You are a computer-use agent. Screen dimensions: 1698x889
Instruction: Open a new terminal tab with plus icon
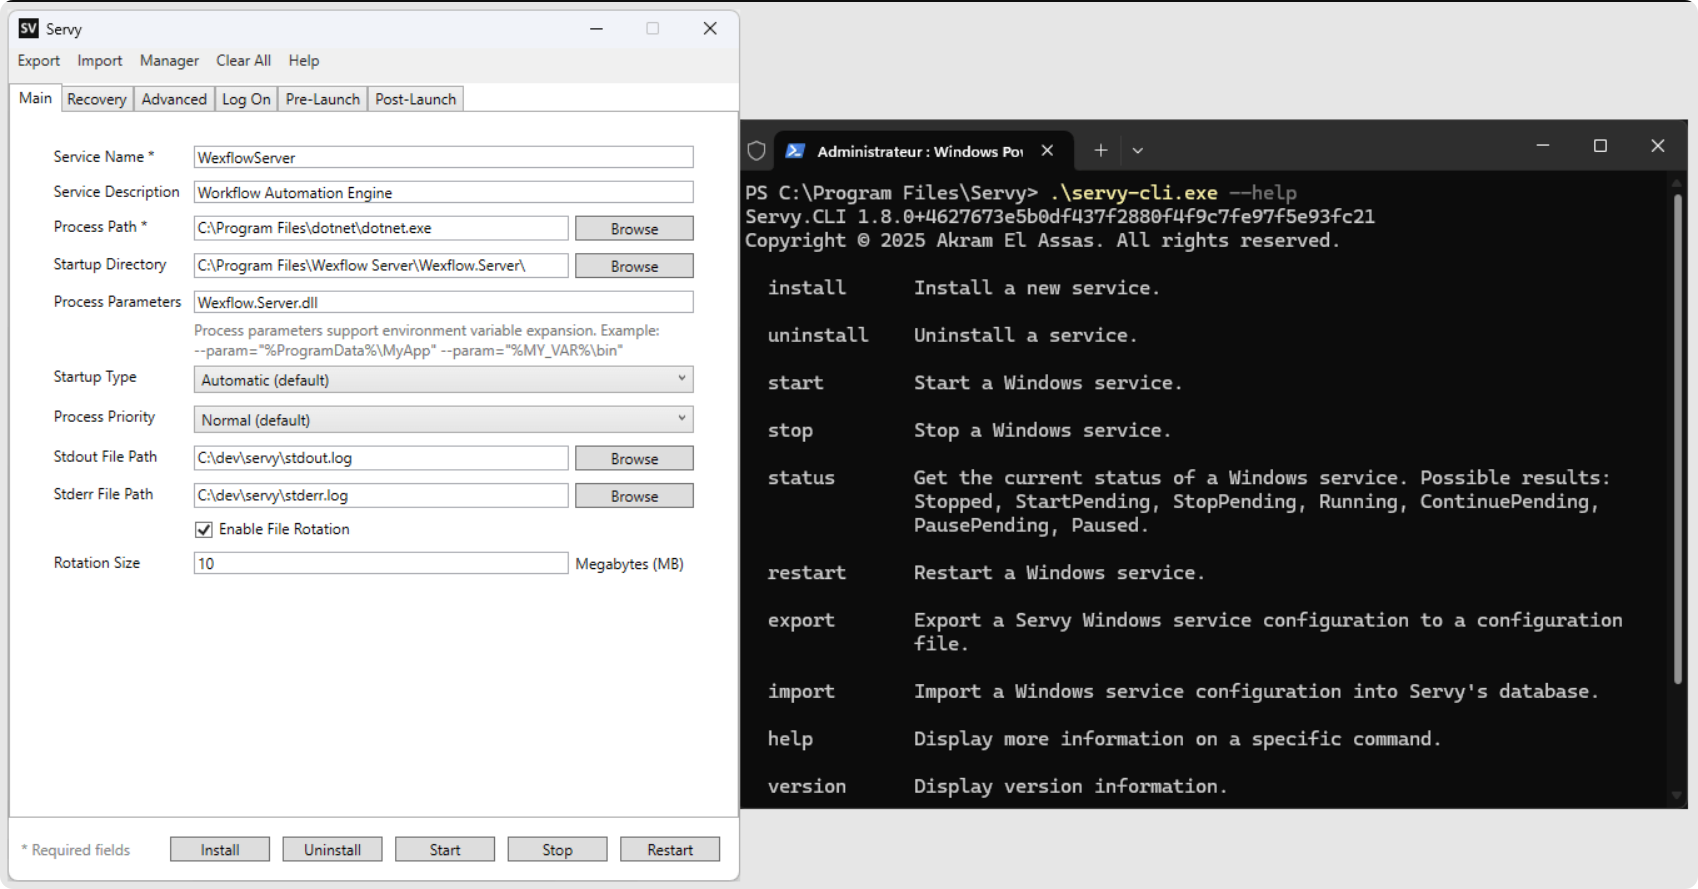coord(1100,150)
